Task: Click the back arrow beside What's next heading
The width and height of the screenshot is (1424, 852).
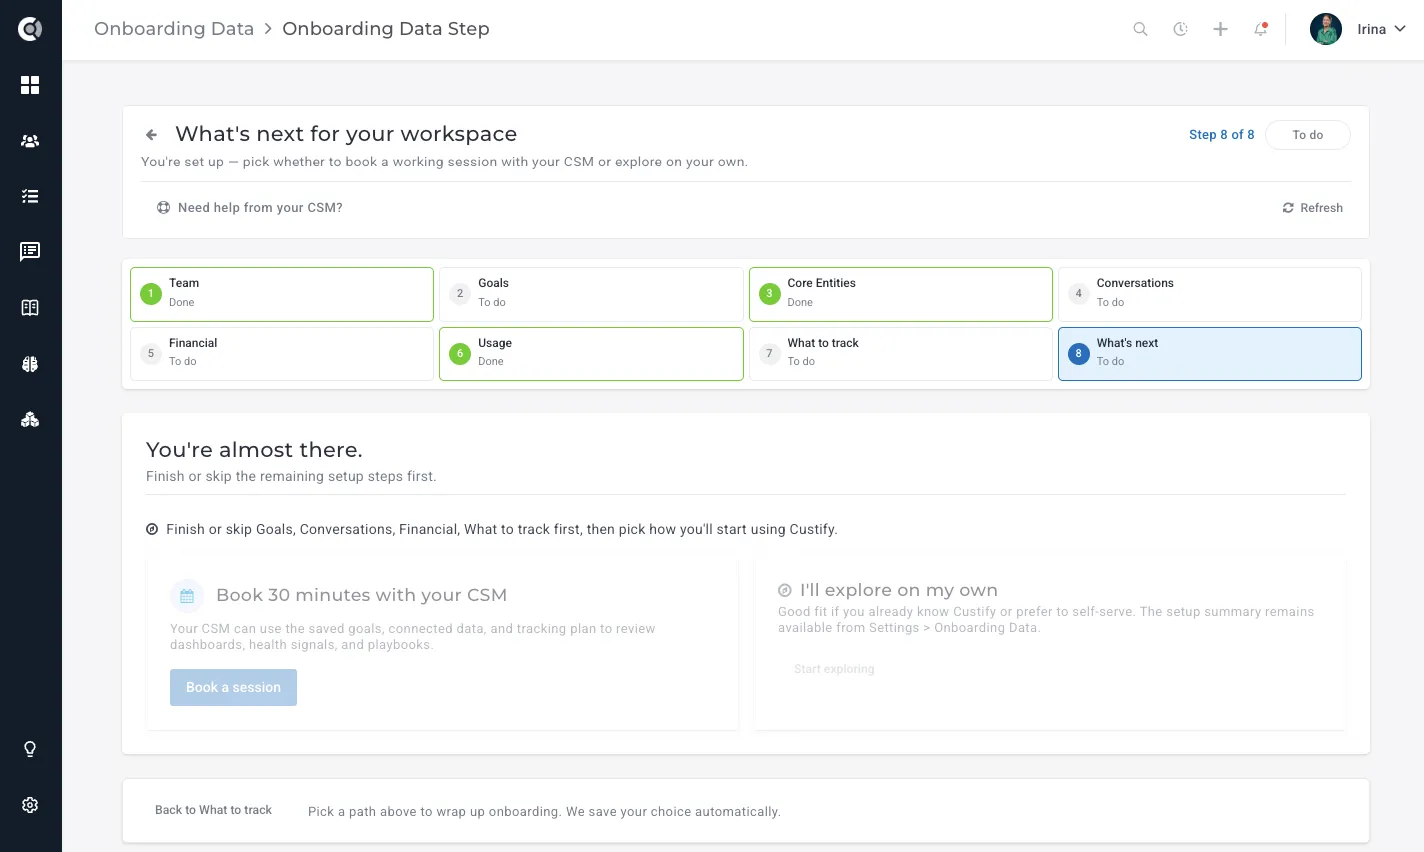Action: coord(152,134)
